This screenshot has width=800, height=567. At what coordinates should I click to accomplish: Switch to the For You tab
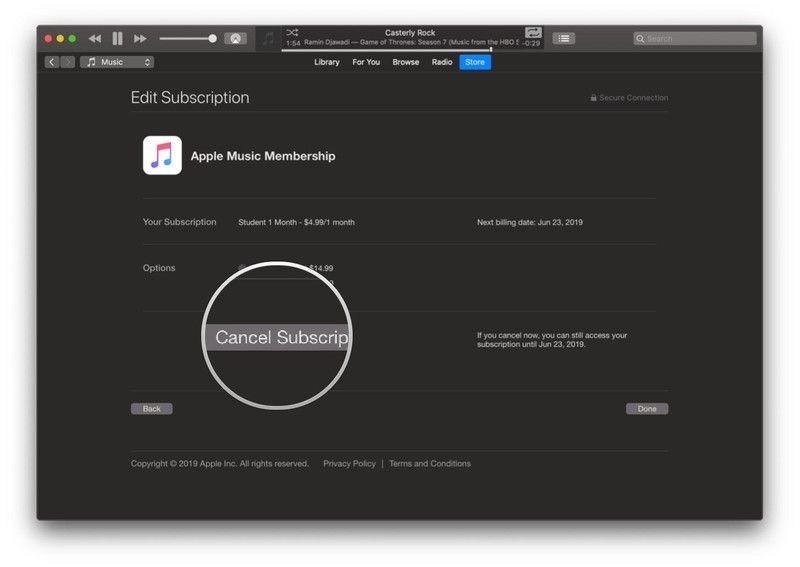366,62
